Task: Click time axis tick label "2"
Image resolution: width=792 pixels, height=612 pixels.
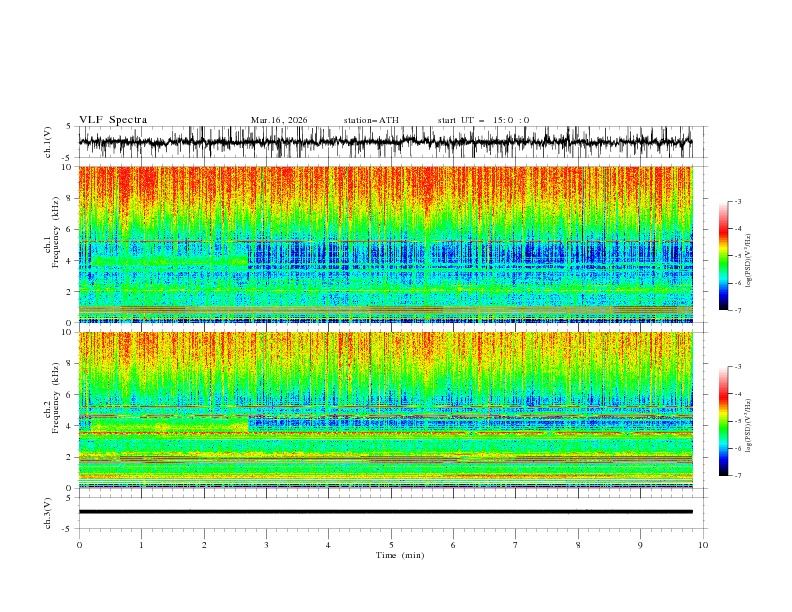Action: point(204,545)
